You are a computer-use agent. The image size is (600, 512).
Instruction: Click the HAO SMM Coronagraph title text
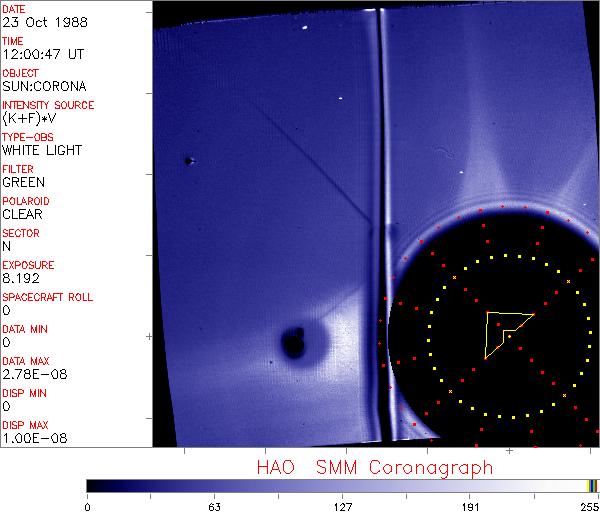[x=374, y=467]
